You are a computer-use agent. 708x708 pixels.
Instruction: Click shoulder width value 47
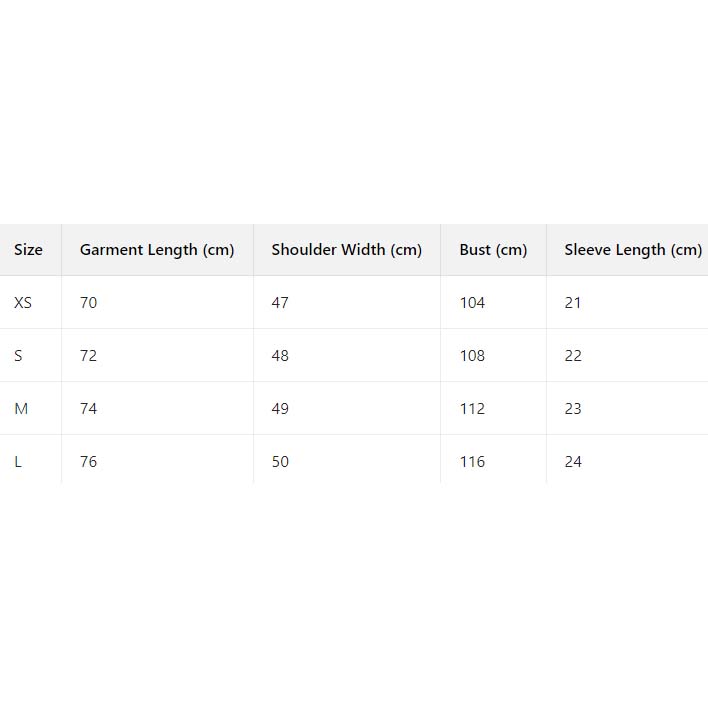point(280,303)
